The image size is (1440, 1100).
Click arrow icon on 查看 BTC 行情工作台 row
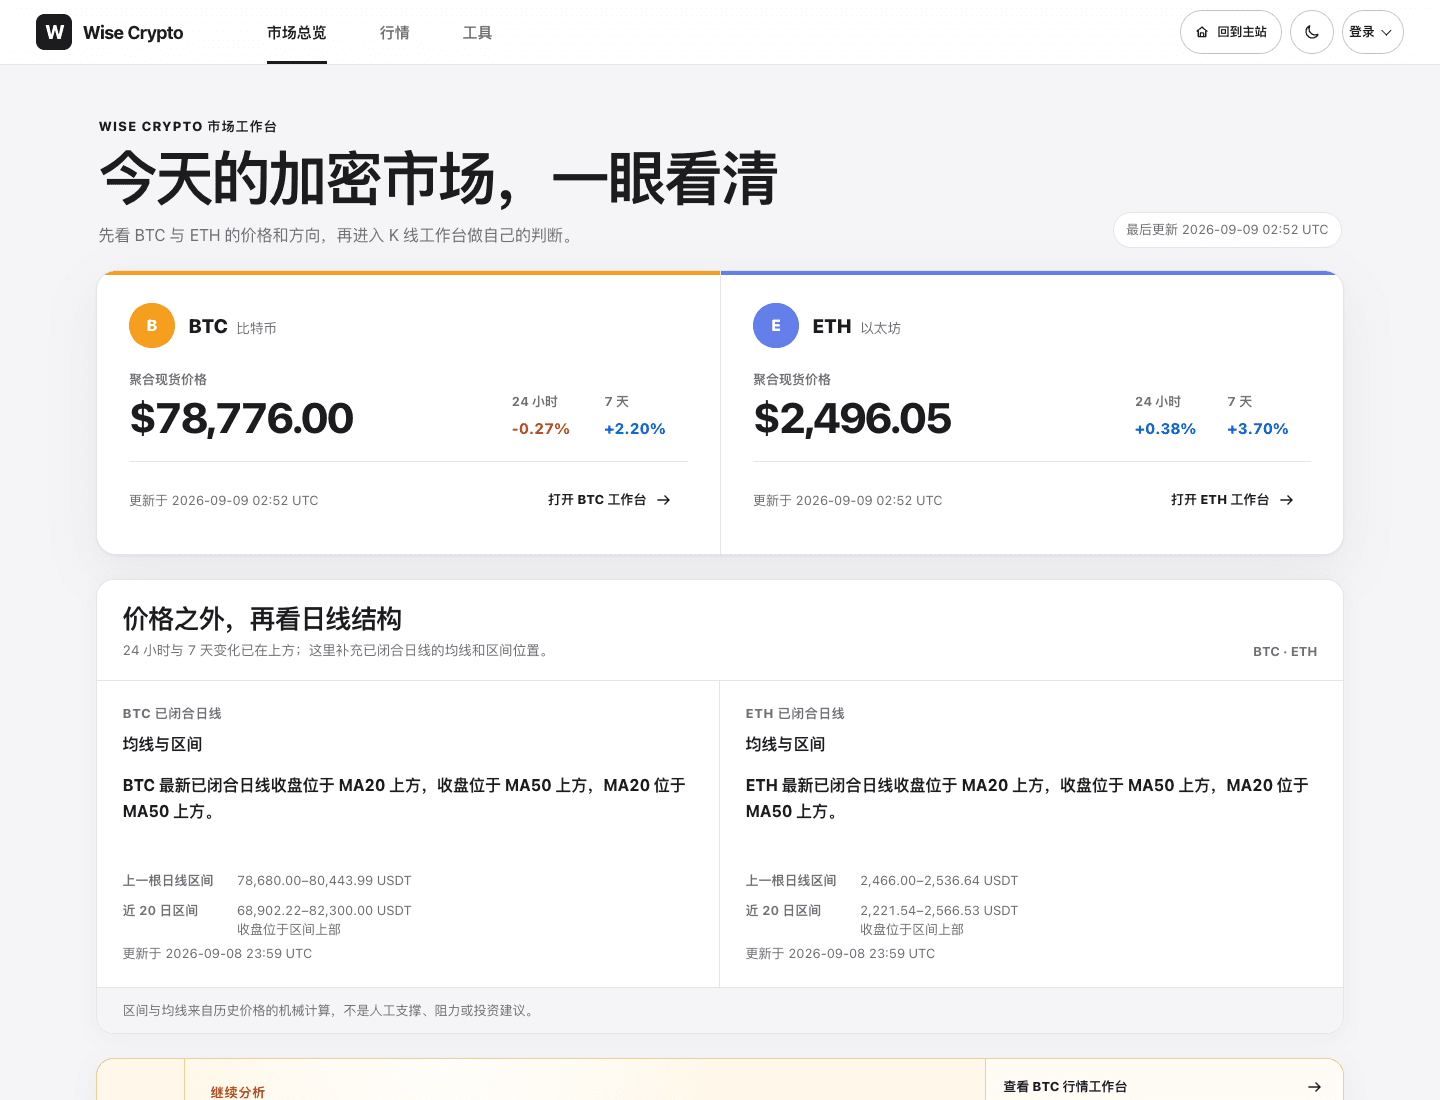click(1315, 1086)
